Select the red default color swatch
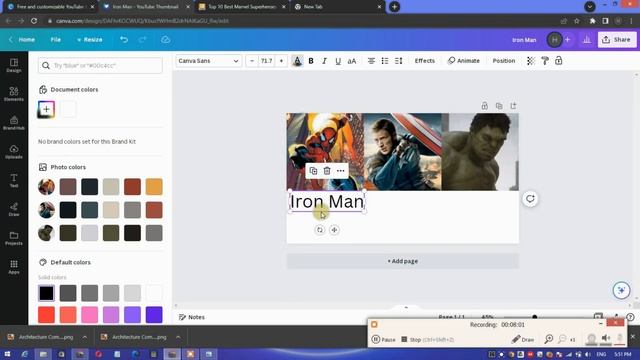 coord(46,315)
